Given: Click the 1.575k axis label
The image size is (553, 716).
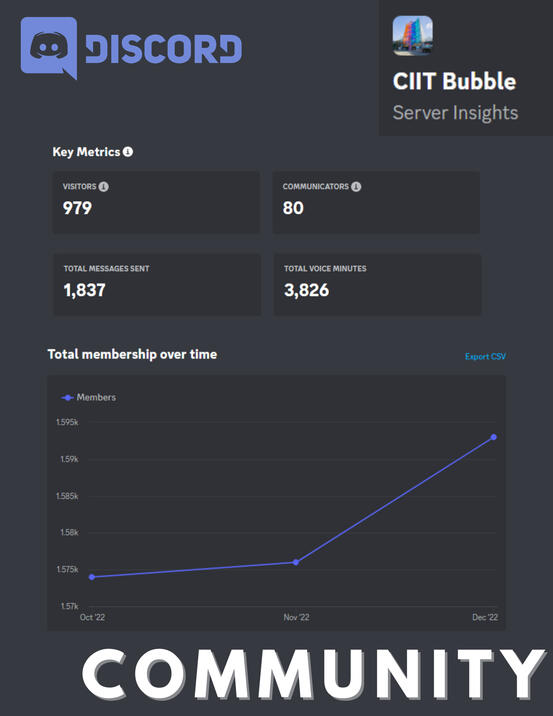Looking at the screenshot, I should [x=67, y=569].
